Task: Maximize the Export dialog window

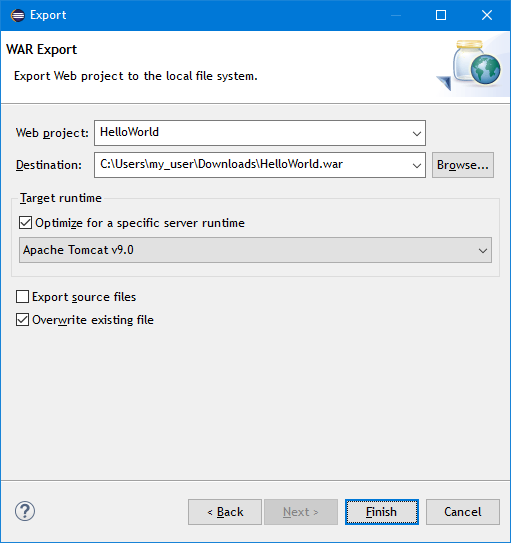Action: click(441, 15)
